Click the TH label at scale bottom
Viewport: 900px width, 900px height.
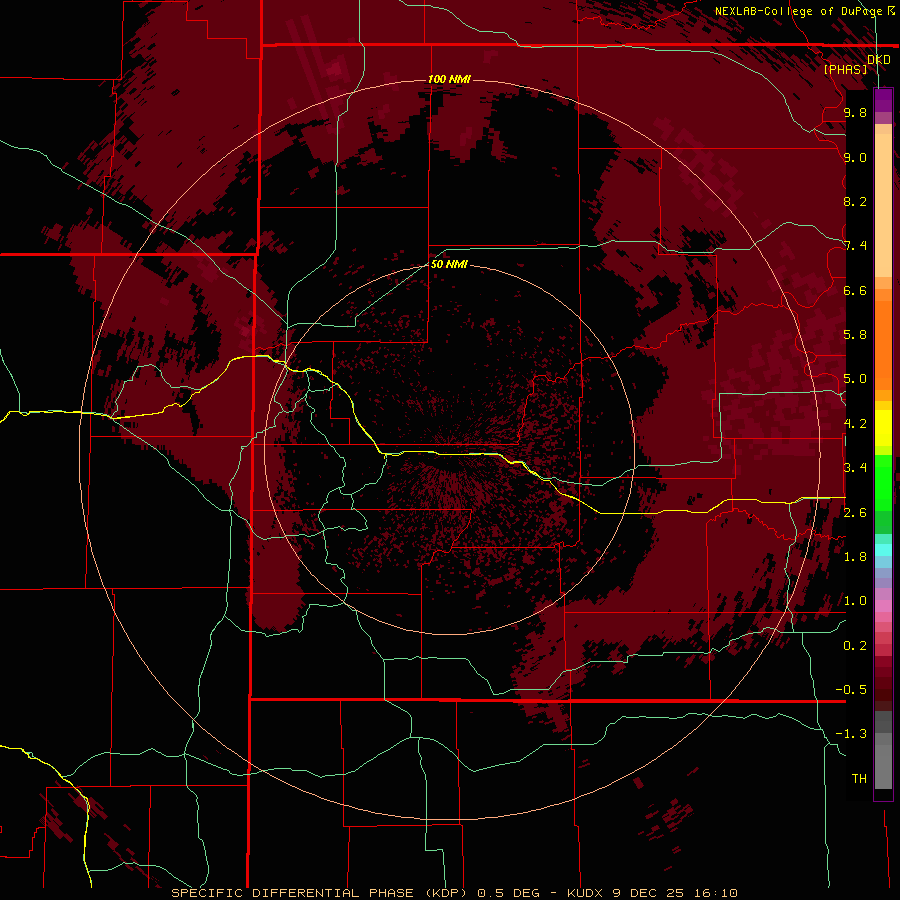(859, 779)
